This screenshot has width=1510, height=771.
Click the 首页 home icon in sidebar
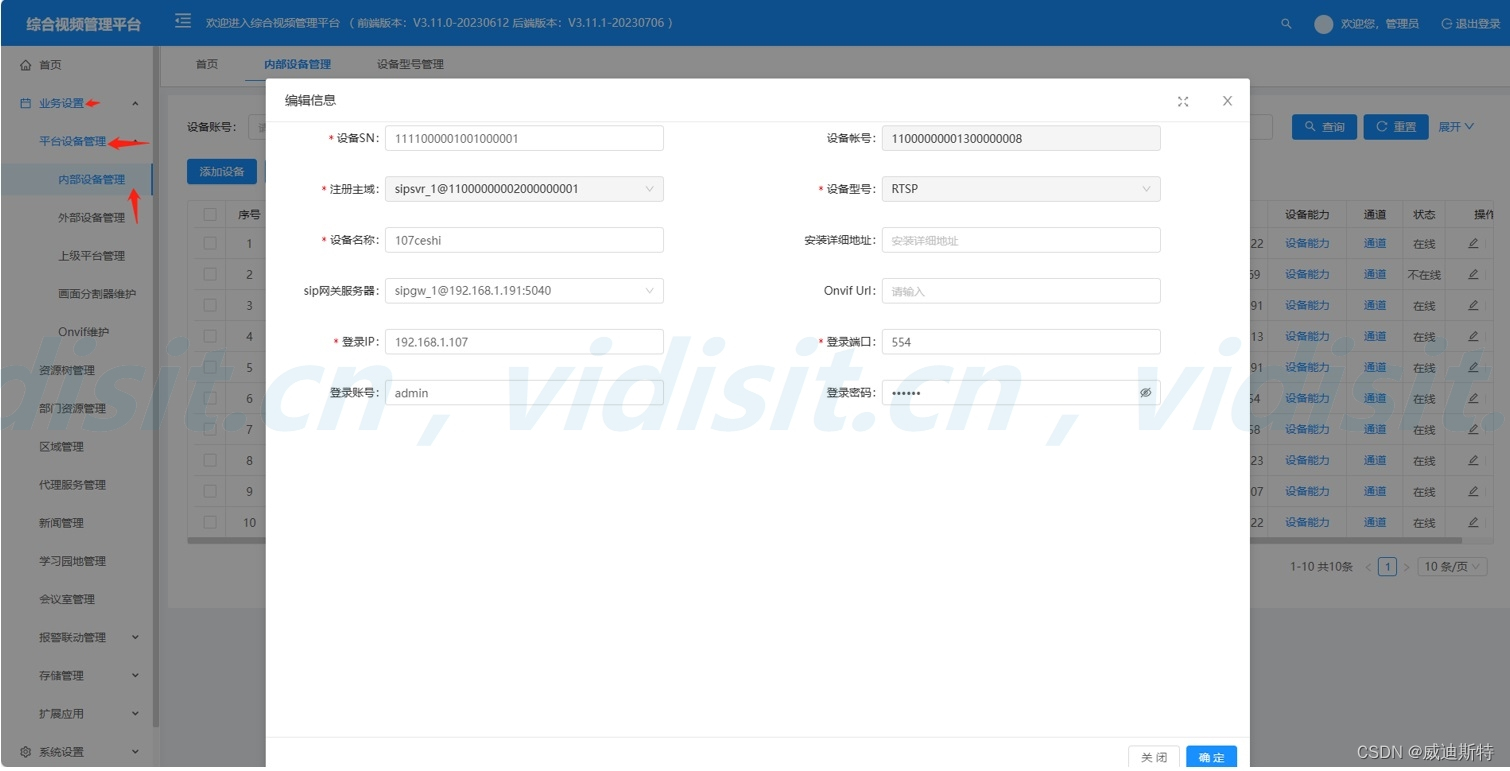(26, 65)
